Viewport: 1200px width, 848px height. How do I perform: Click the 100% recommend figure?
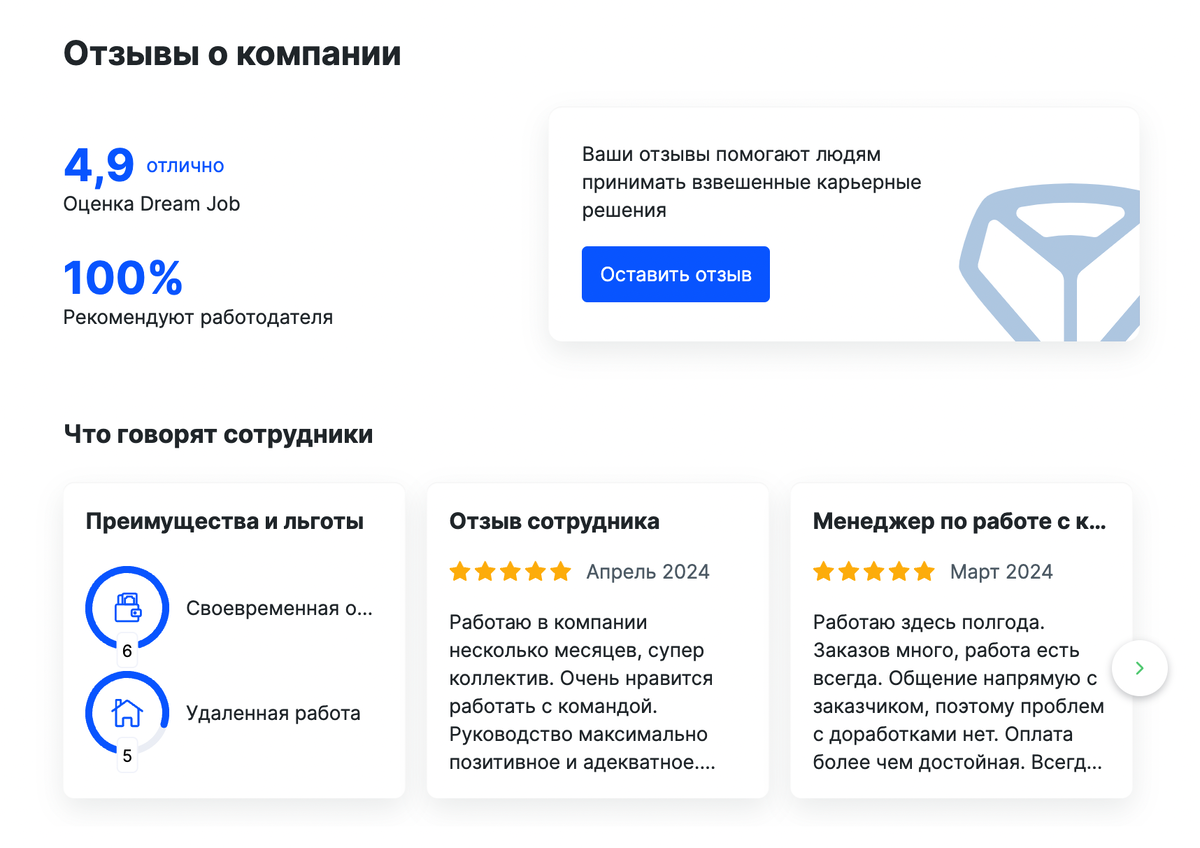tap(123, 278)
